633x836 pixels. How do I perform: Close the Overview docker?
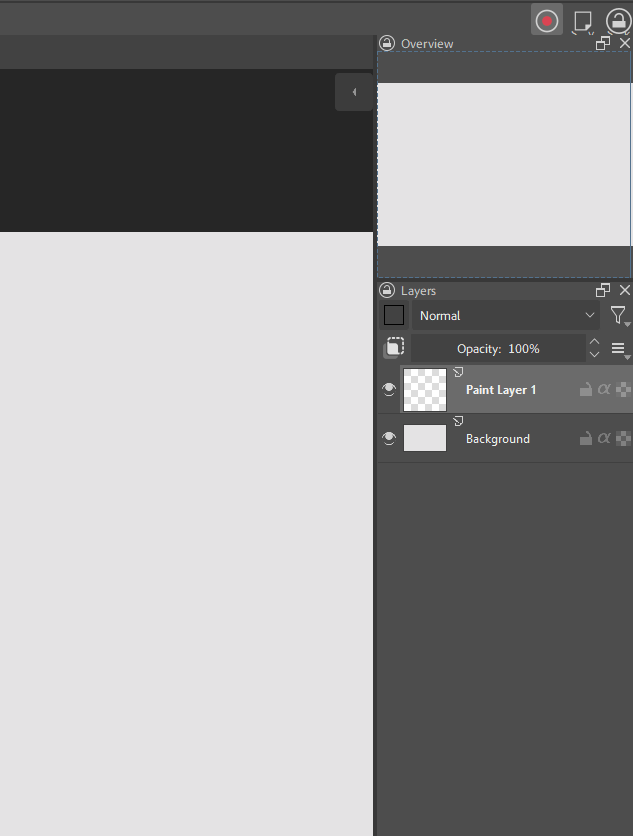[x=624, y=43]
